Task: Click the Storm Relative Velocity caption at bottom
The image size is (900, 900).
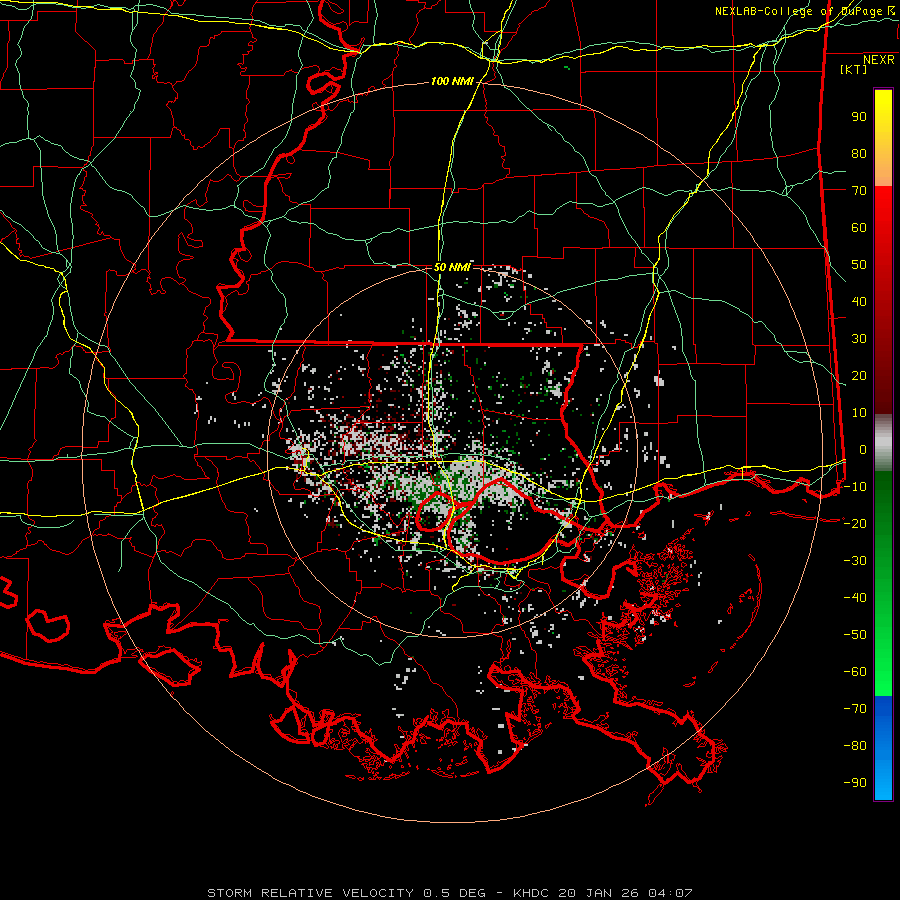Action: tap(449, 893)
